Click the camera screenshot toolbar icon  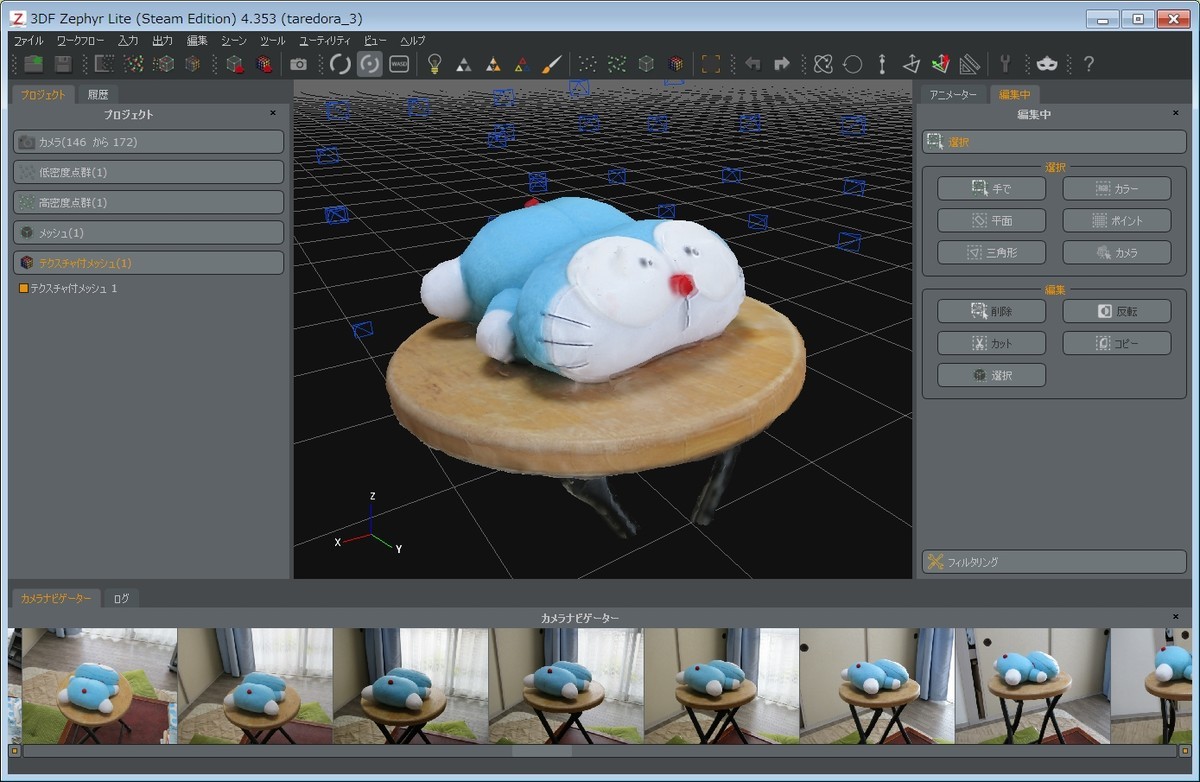click(x=299, y=64)
